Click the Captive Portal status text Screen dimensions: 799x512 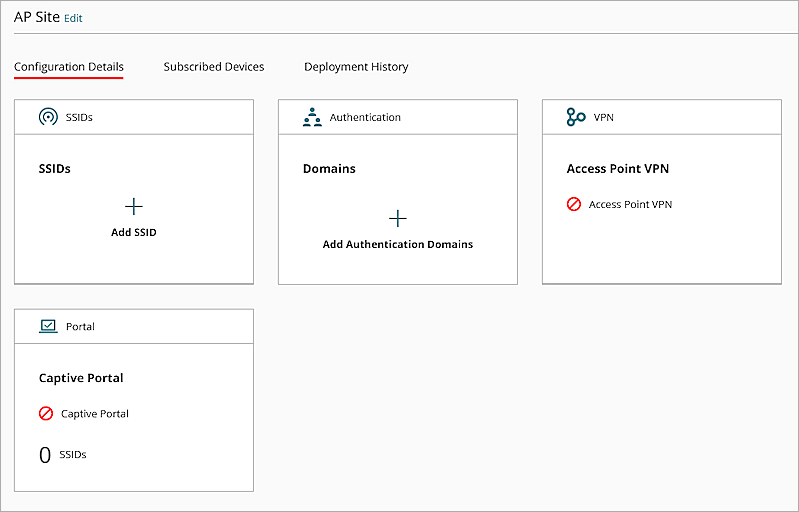click(x=95, y=414)
